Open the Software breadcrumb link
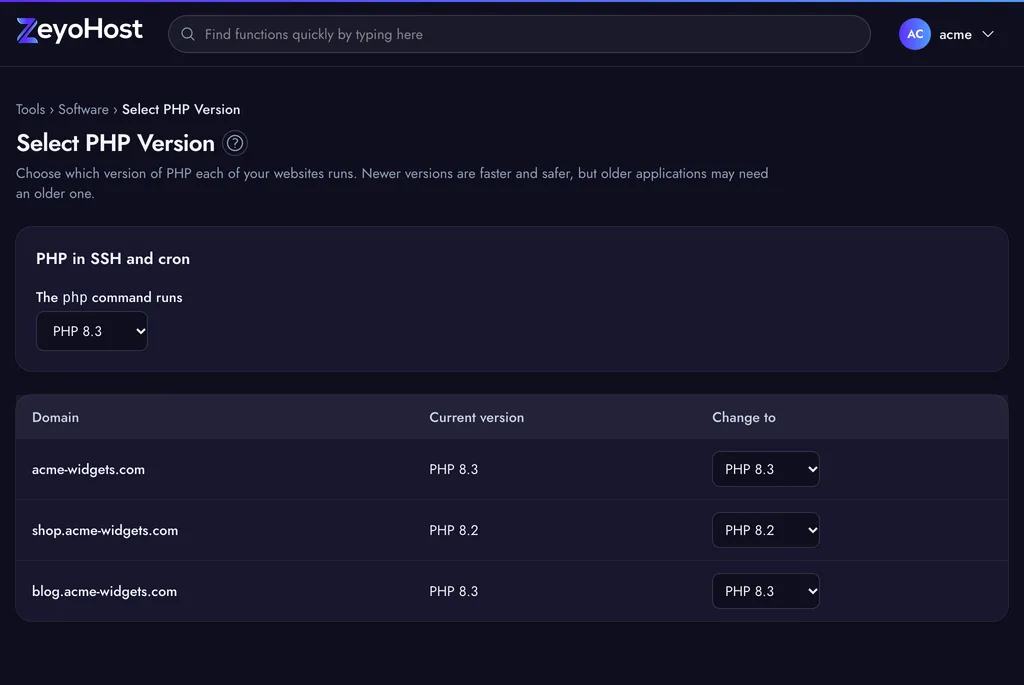Image resolution: width=1024 pixels, height=685 pixels. coord(84,109)
